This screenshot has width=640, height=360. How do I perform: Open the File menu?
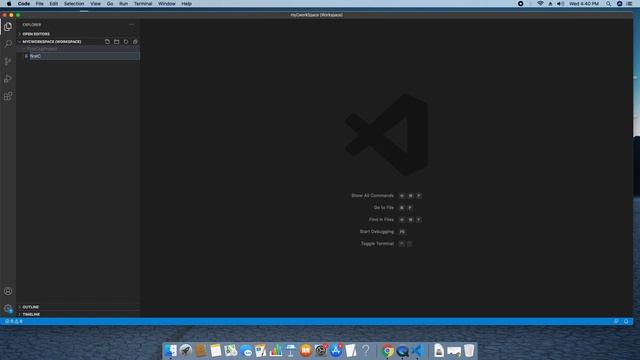tap(40, 4)
